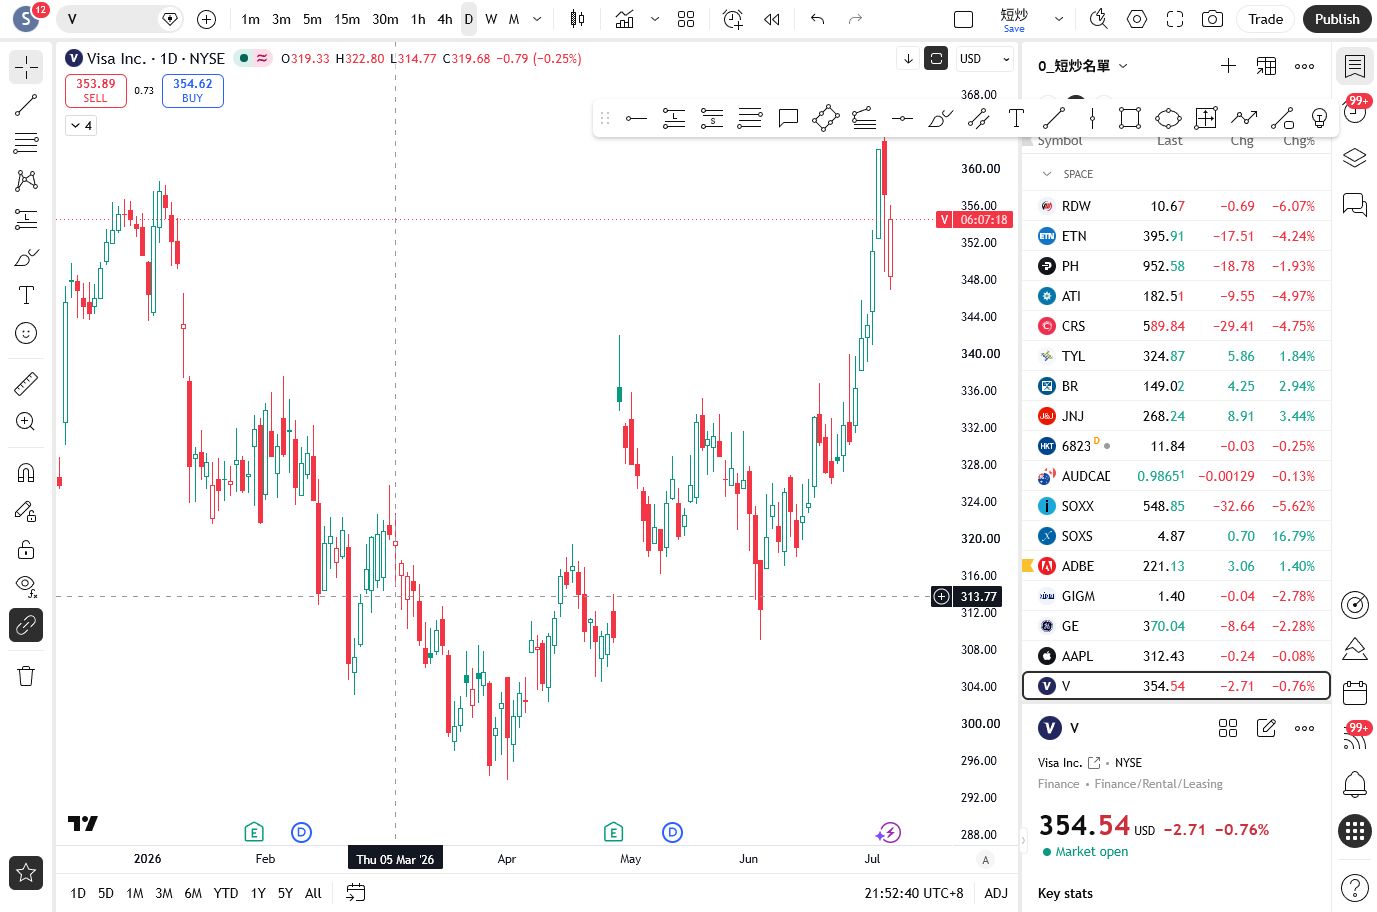Select the ruler measure tool
The height and width of the screenshot is (912, 1377).
pos(26,383)
